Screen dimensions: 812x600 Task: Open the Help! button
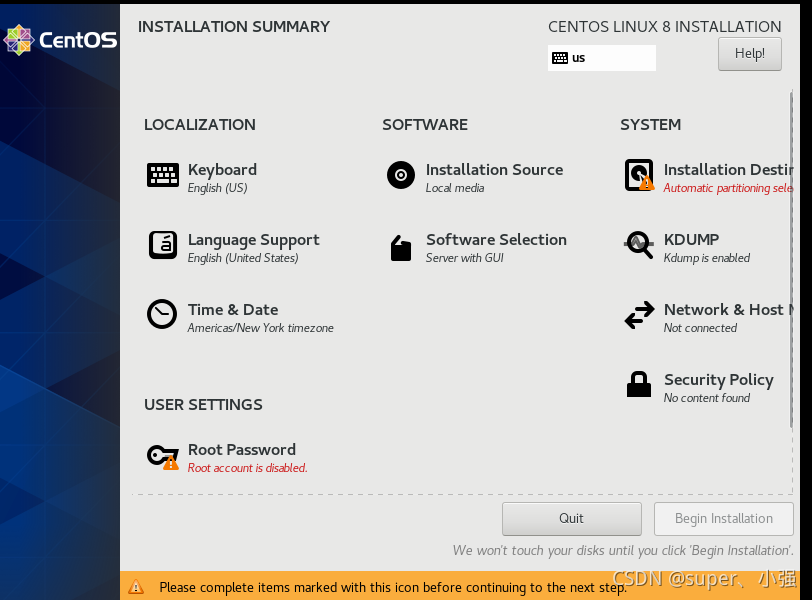coord(750,54)
